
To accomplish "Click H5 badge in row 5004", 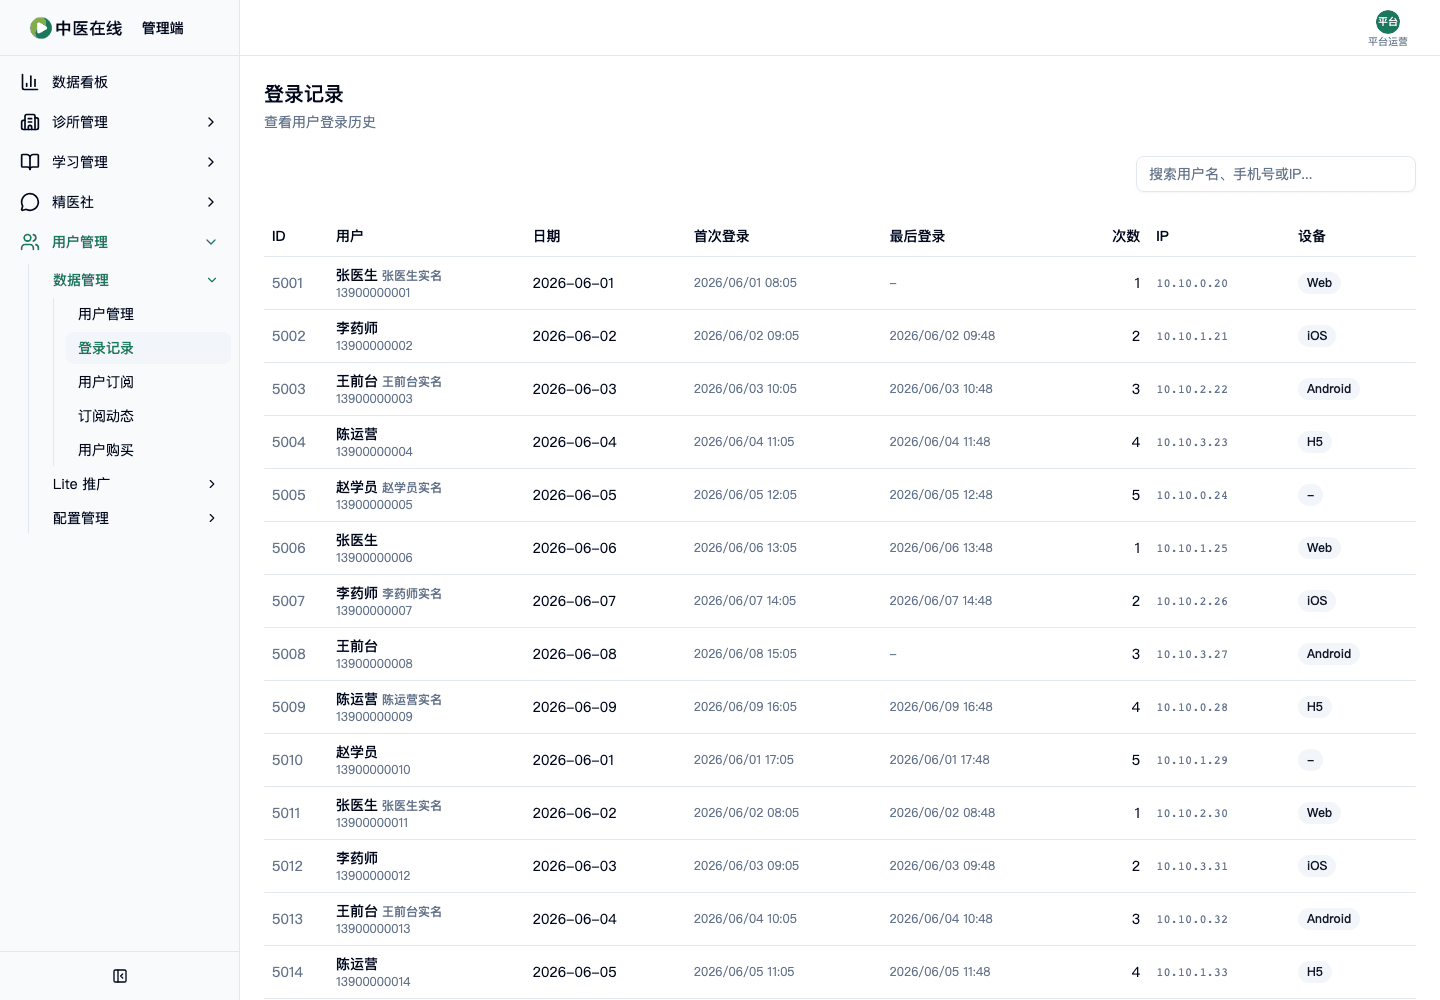I will click(x=1315, y=442).
